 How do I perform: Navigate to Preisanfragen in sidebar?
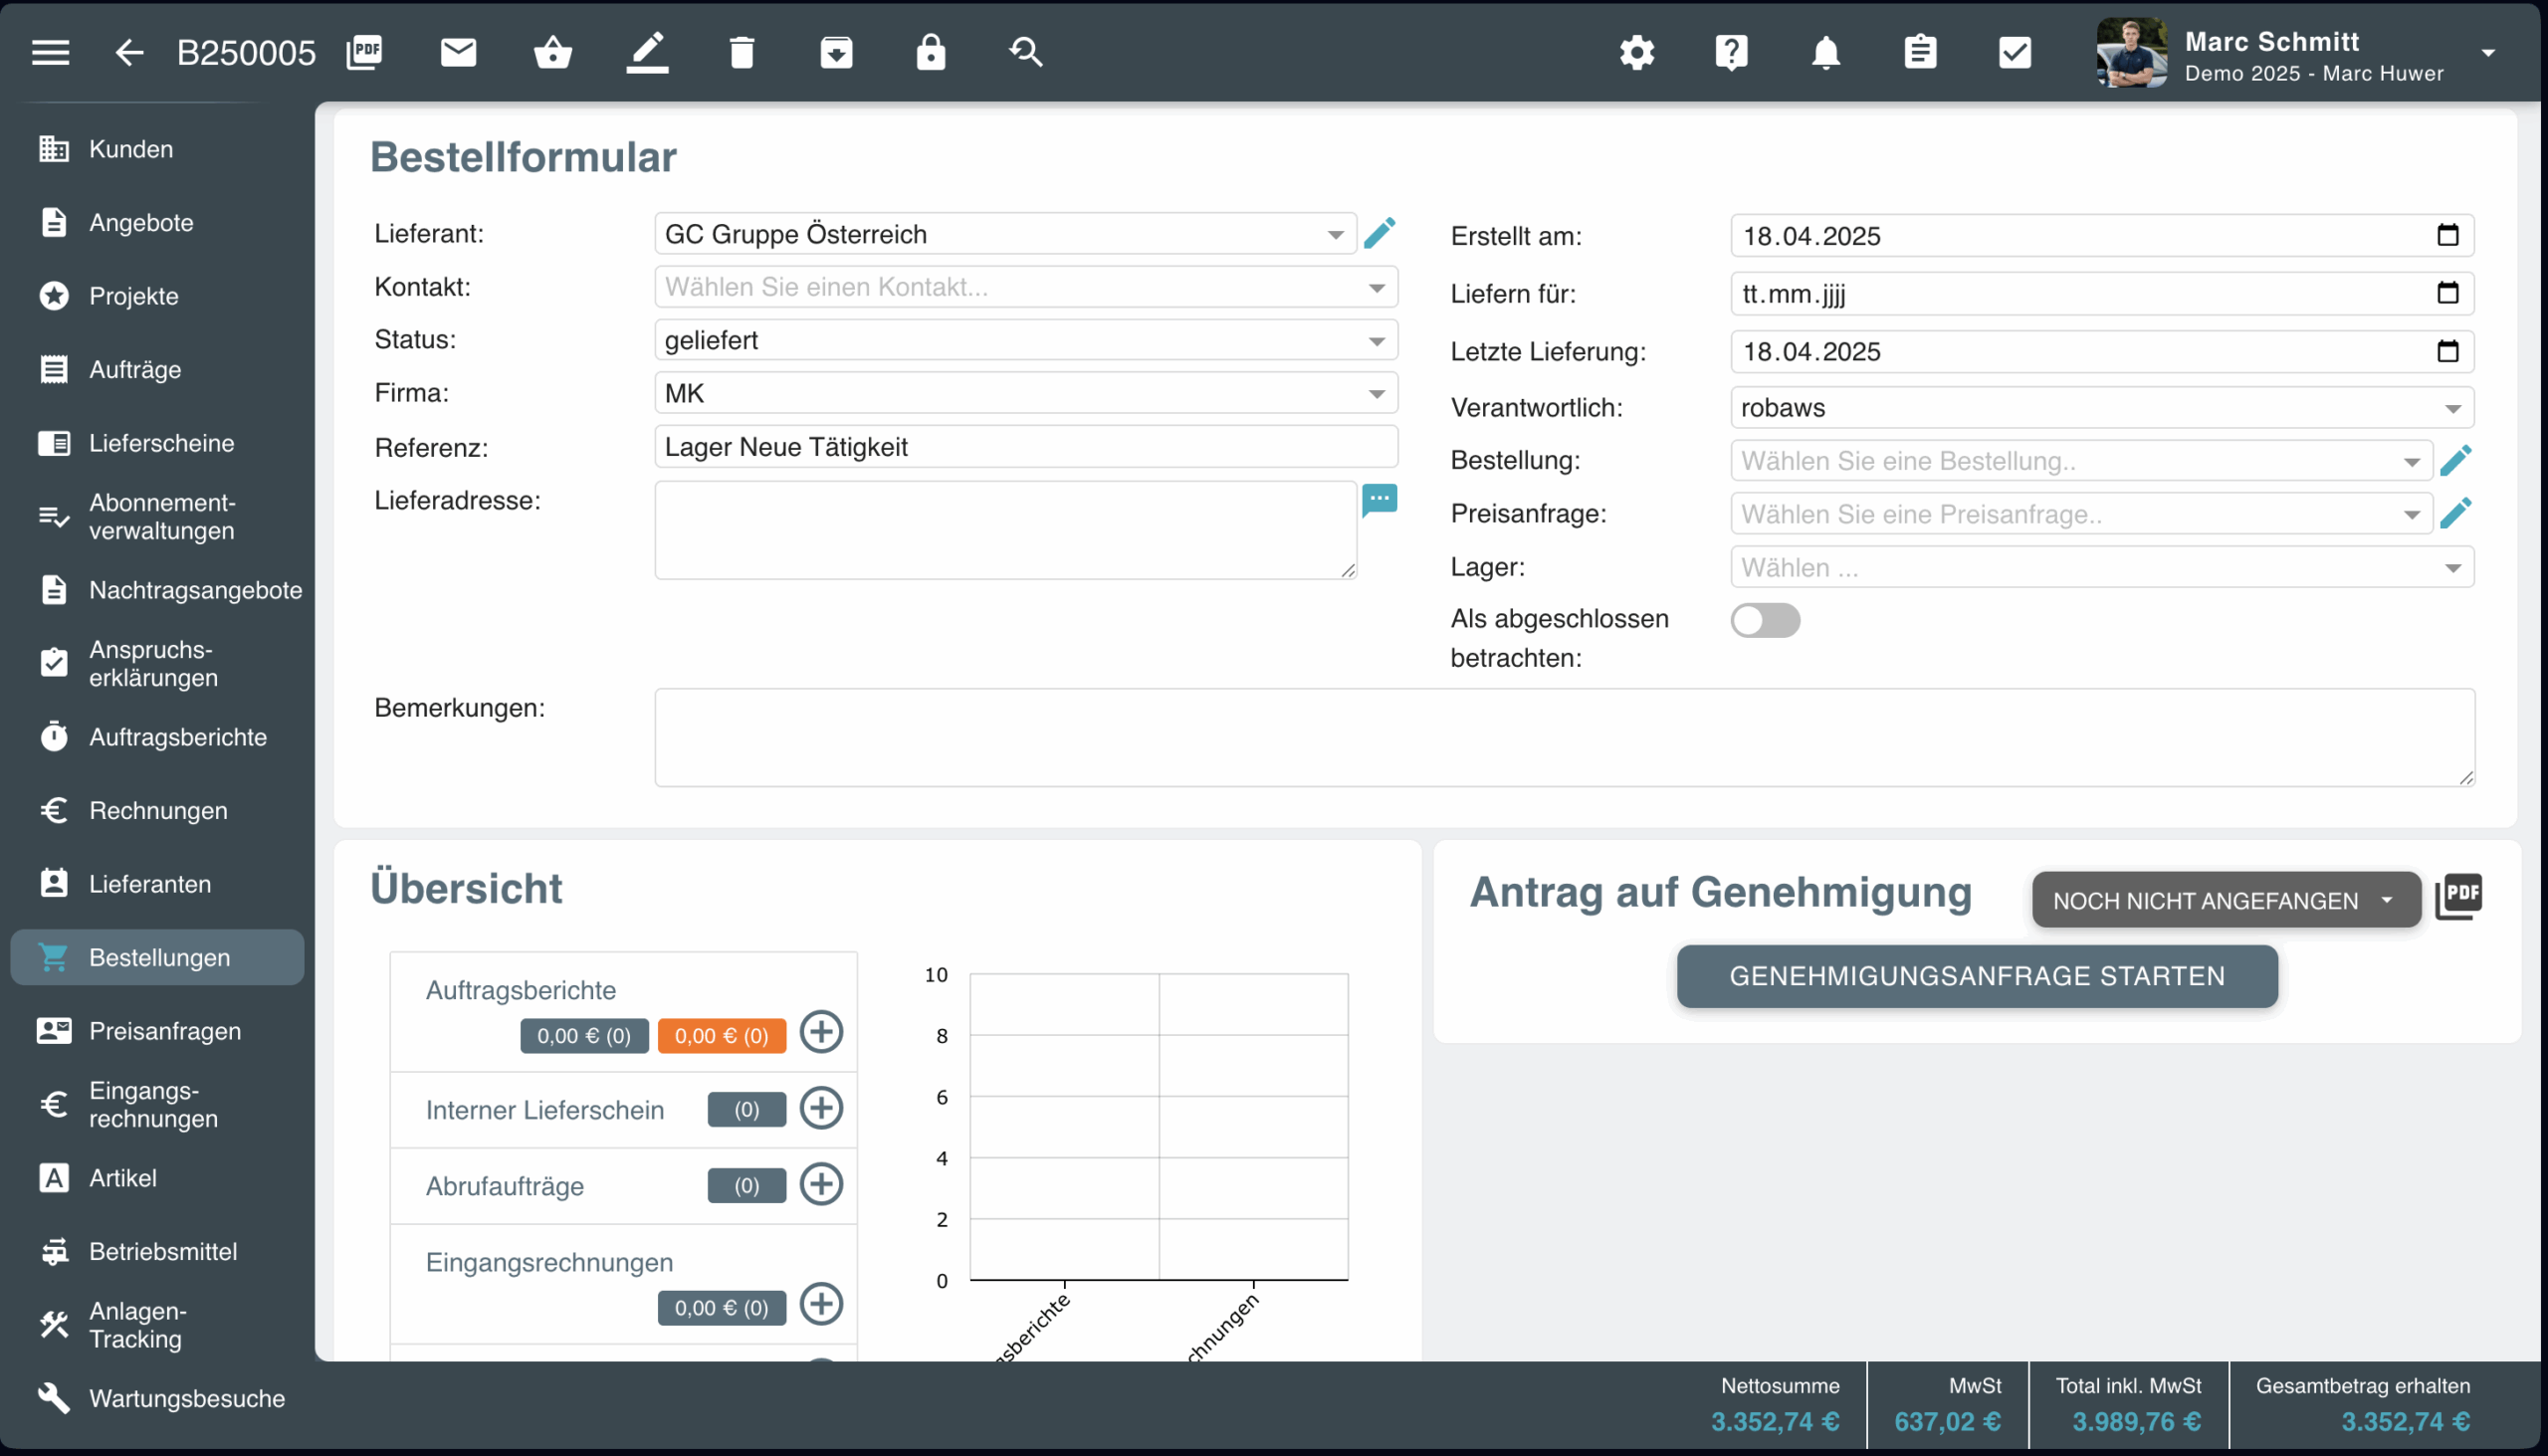coord(165,1031)
